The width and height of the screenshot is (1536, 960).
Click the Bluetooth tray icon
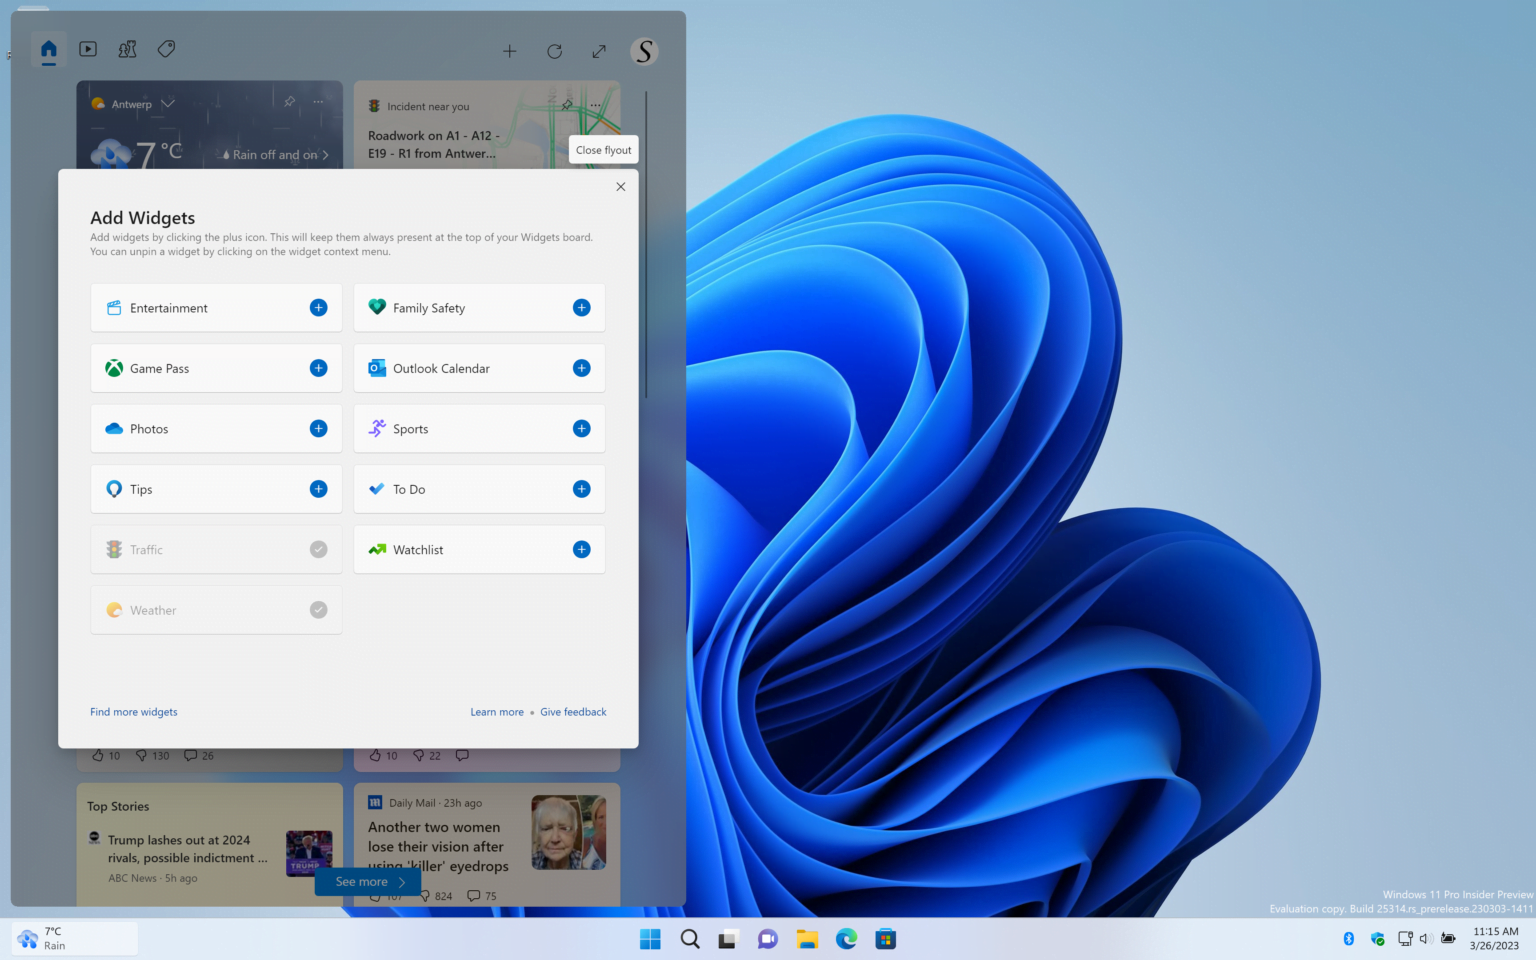pos(1348,939)
